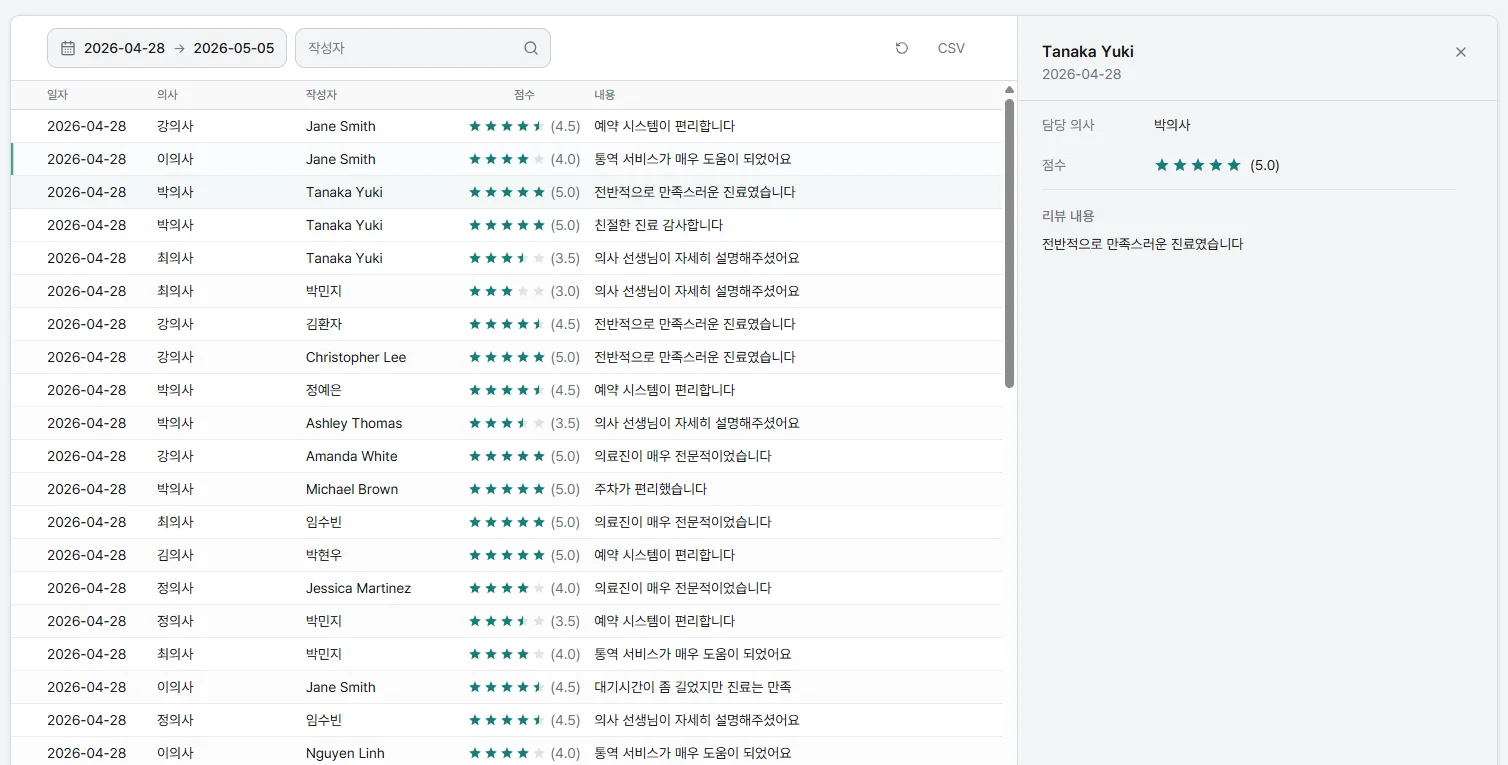Click the 김의사 doctor cell

coord(175,555)
